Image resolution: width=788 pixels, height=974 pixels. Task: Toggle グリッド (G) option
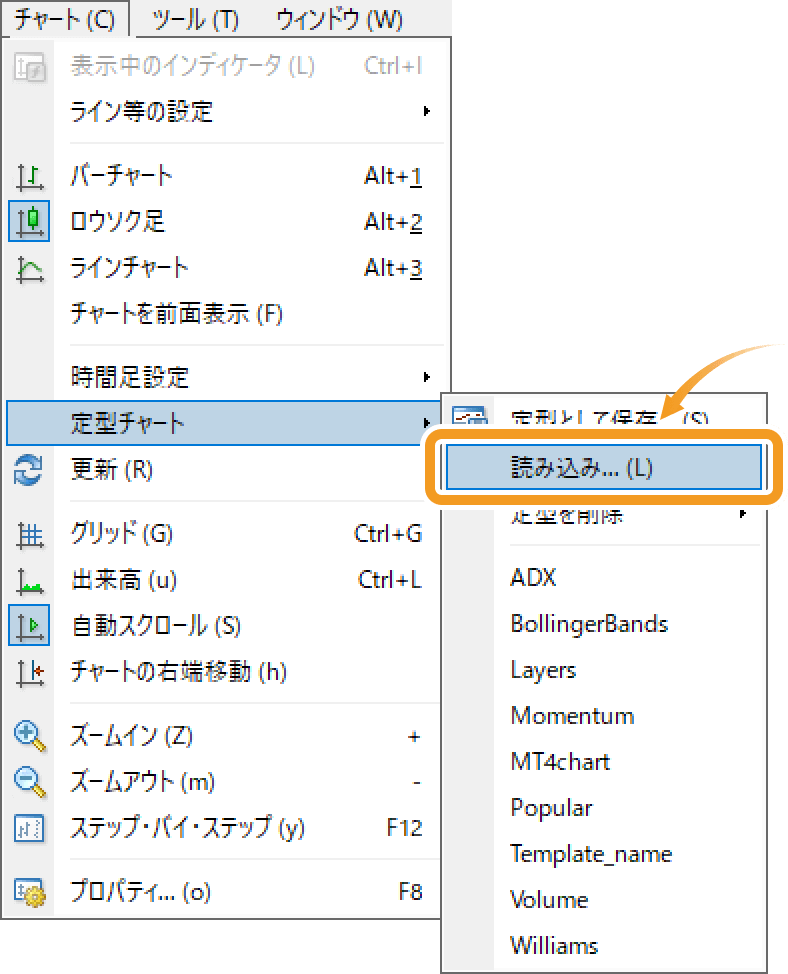tap(224, 534)
